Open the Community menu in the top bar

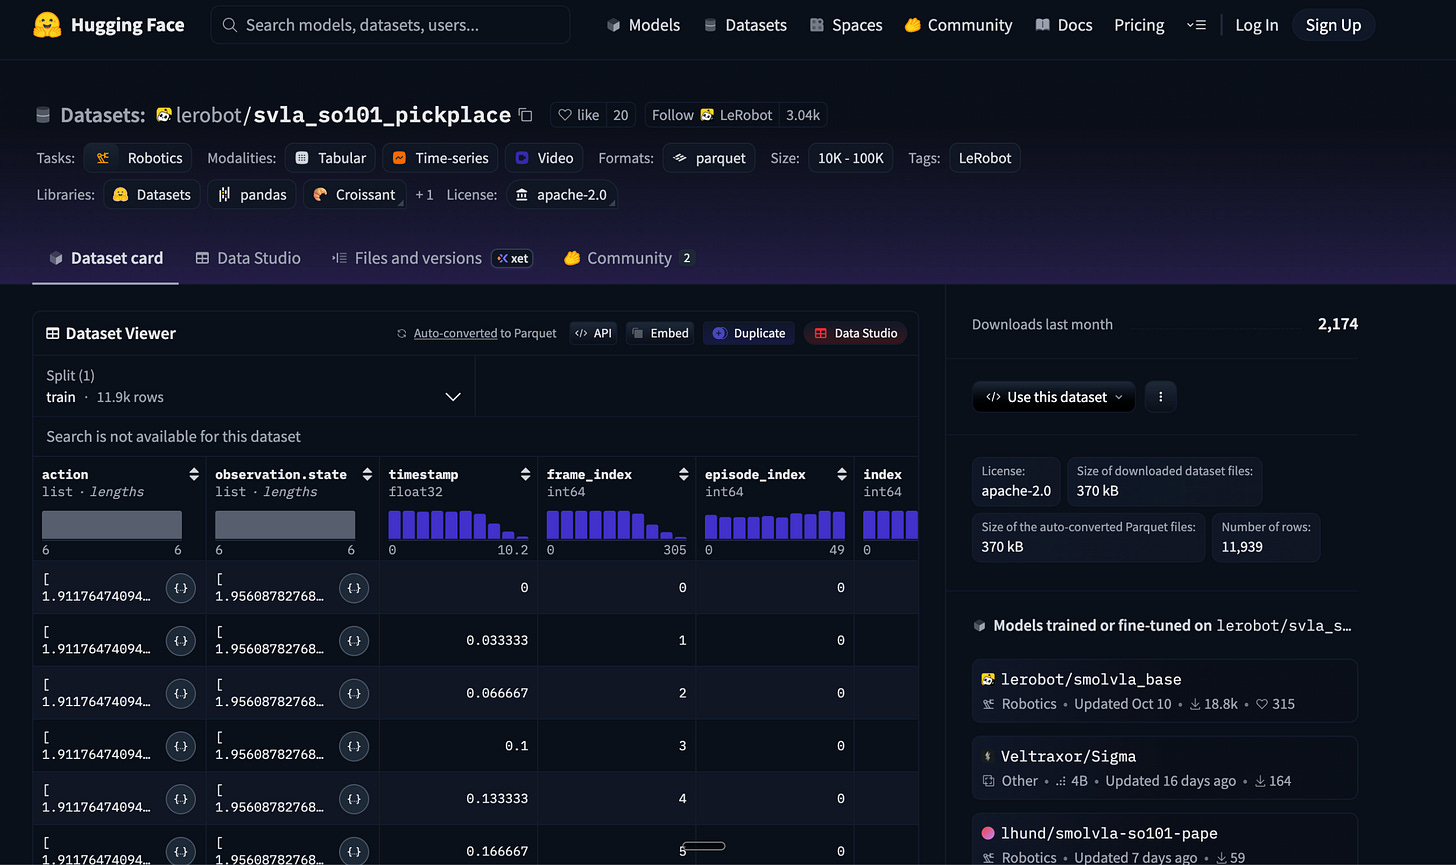click(x=958, y=25)
